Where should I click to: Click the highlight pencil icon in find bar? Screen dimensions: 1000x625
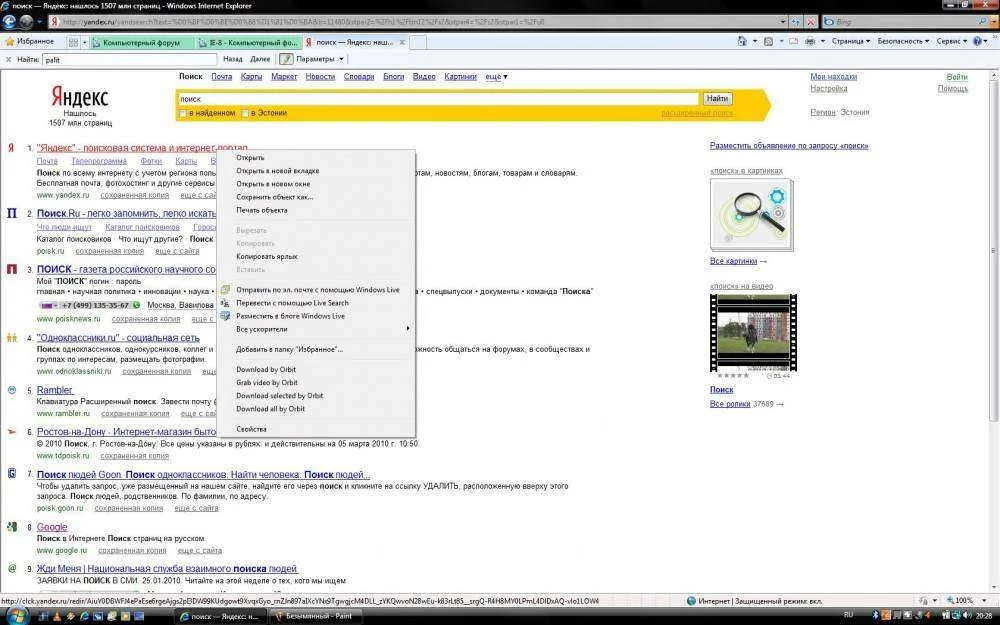(286, 59)
